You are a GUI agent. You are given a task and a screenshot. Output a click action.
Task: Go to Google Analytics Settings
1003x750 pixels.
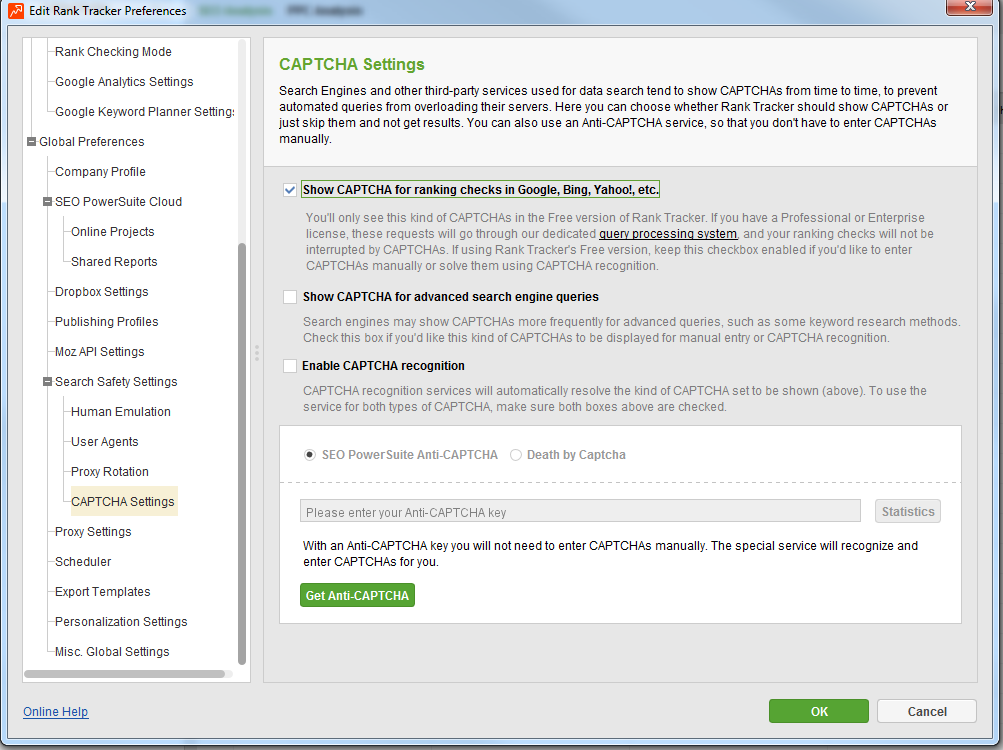[x=124, y=82]
